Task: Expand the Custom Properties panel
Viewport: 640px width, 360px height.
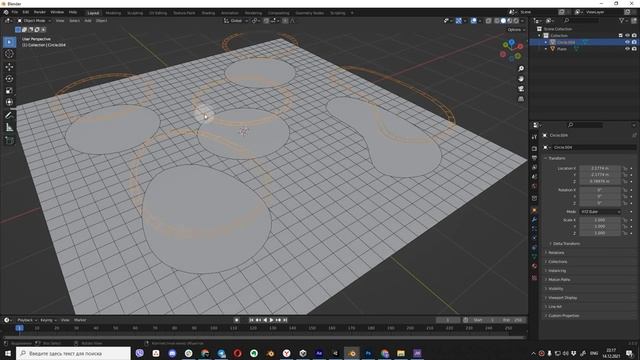Action: [x=563, y=316]
